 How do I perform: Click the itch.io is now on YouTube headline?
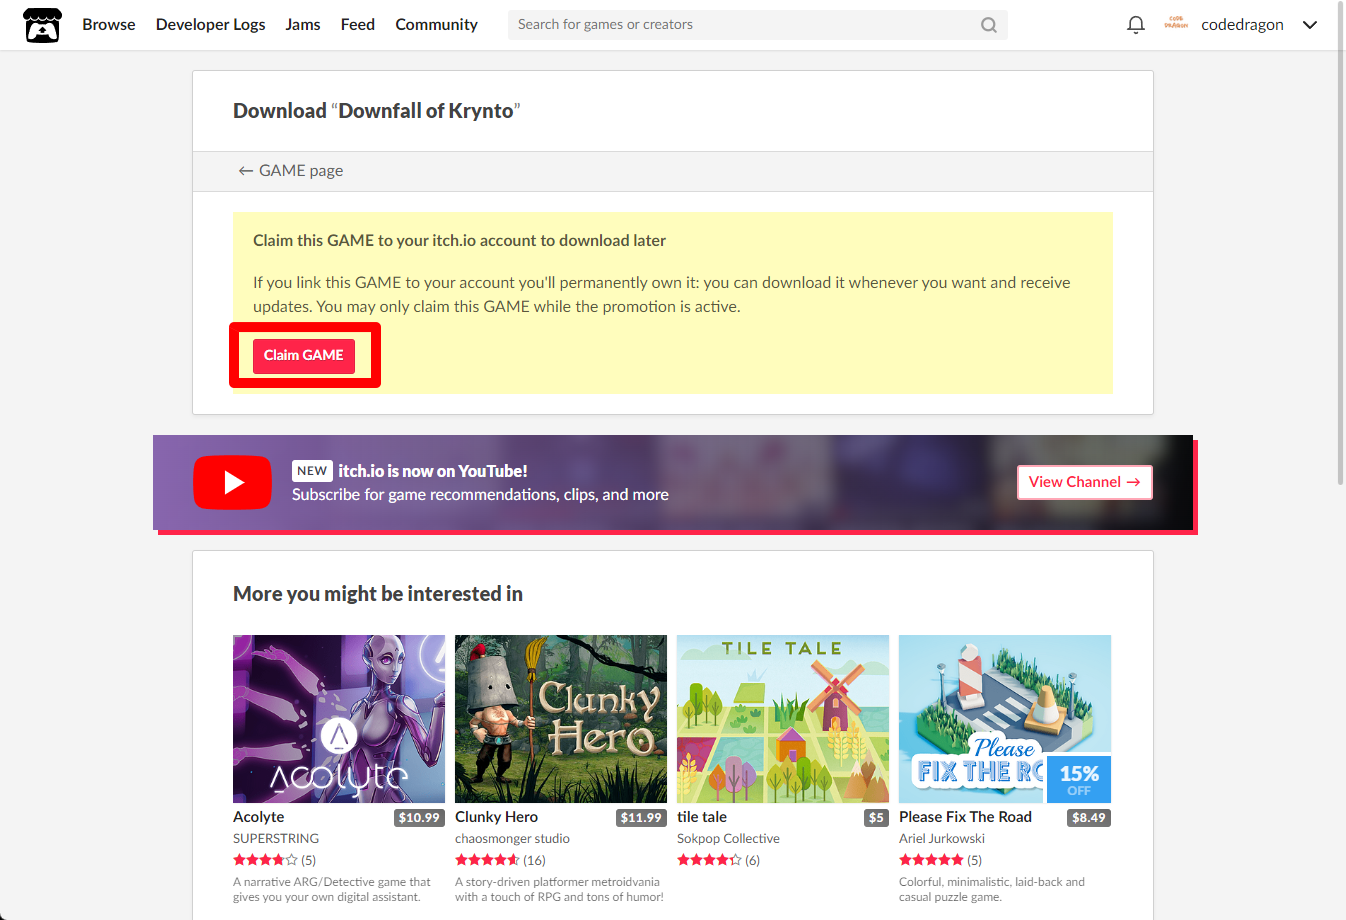pos(433,471)
